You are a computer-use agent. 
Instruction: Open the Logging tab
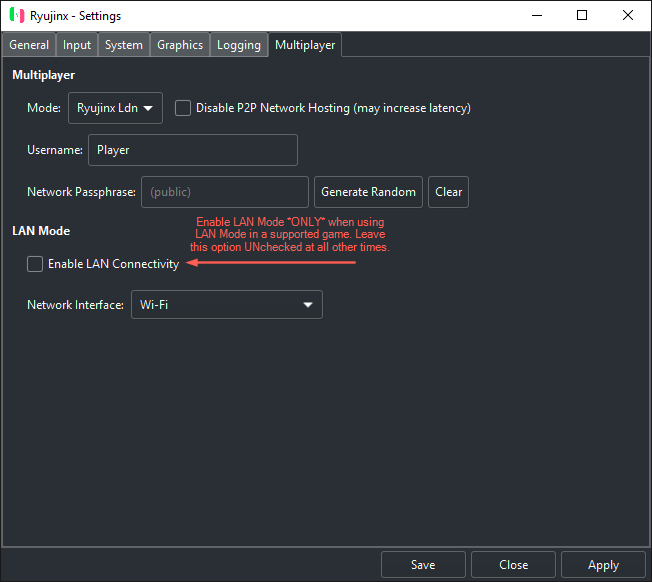pos(239,44)
